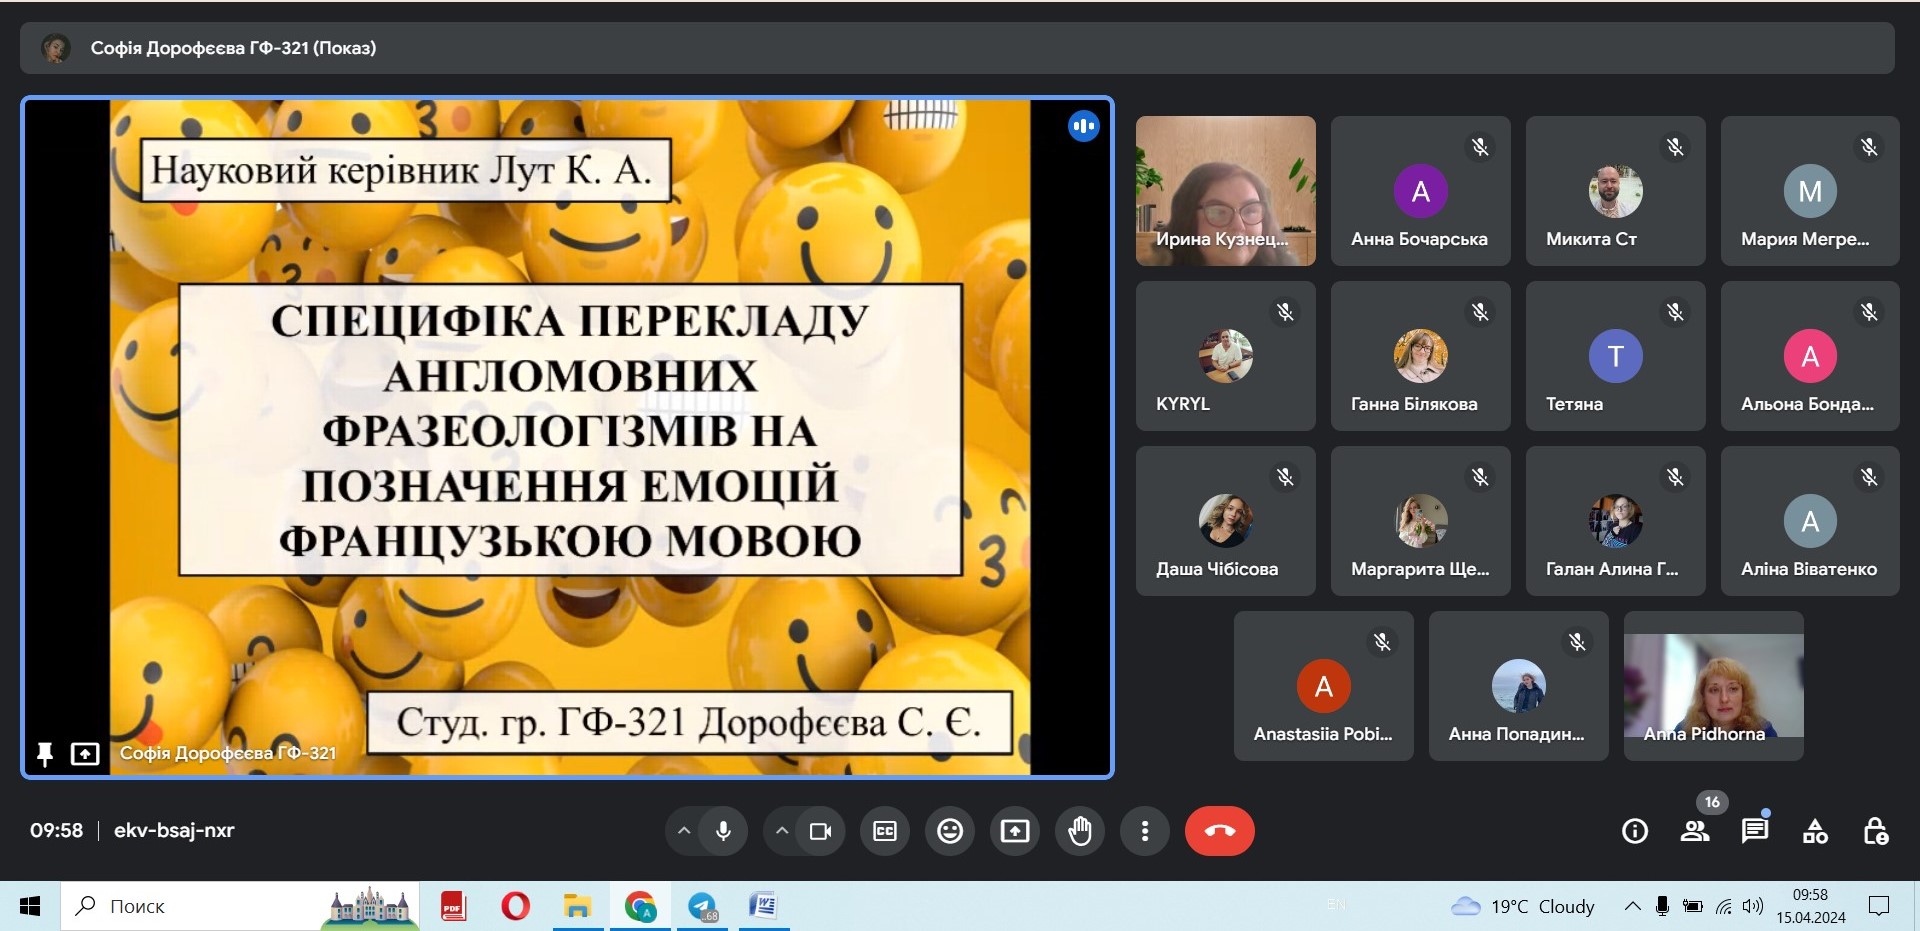The height and width of the screenshot is (931, 1920).
Task: Open Microsoft Word from the taskbar
Action: [763, 906]
